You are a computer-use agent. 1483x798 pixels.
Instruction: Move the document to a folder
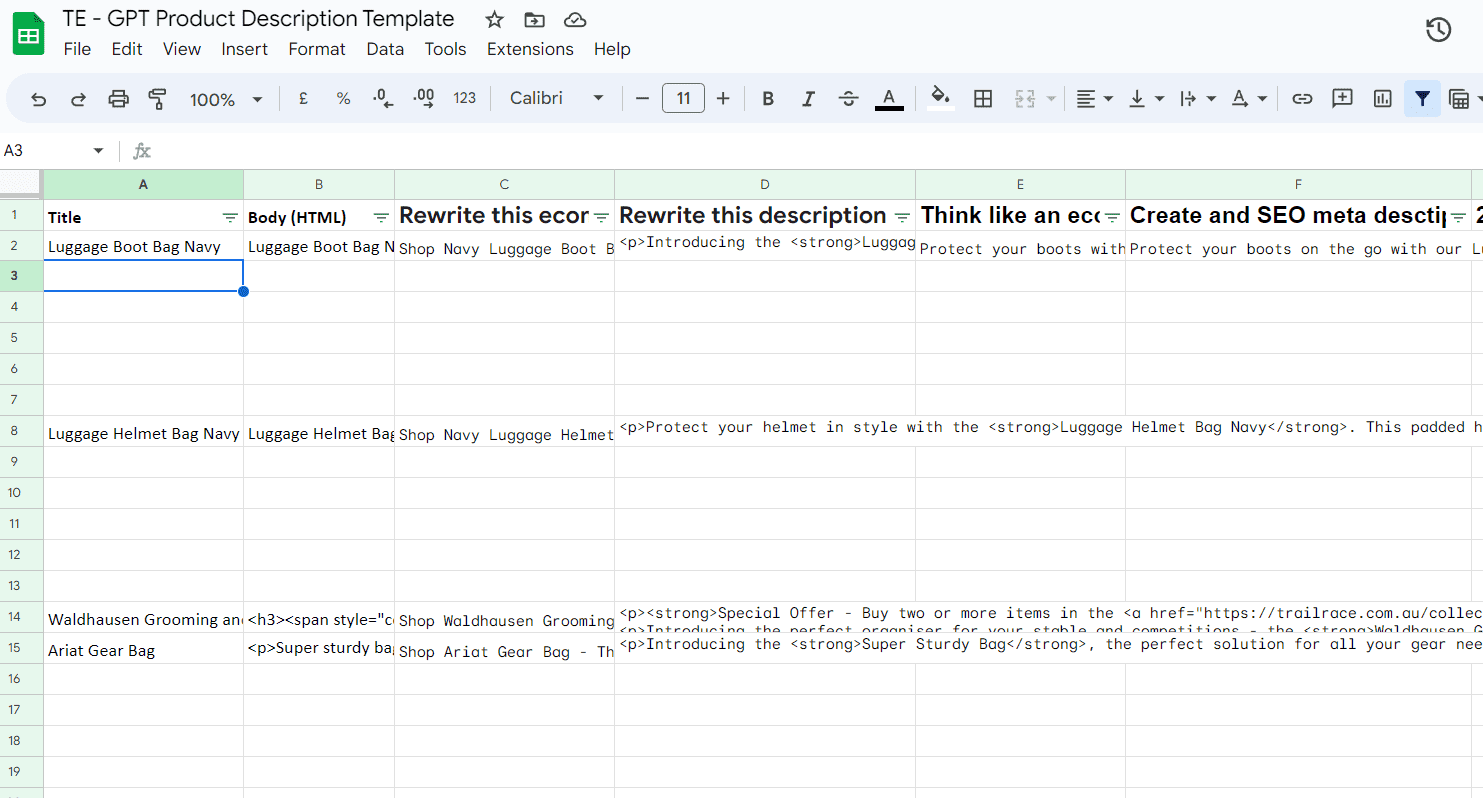click(x=535, y=20)
